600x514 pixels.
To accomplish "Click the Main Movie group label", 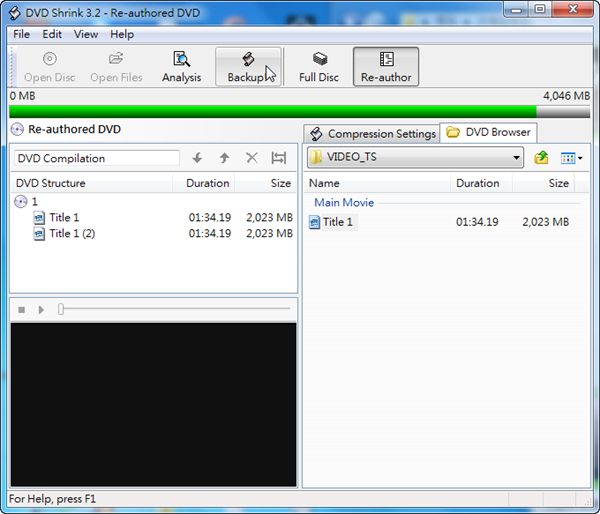I will (x=344, y=202).
